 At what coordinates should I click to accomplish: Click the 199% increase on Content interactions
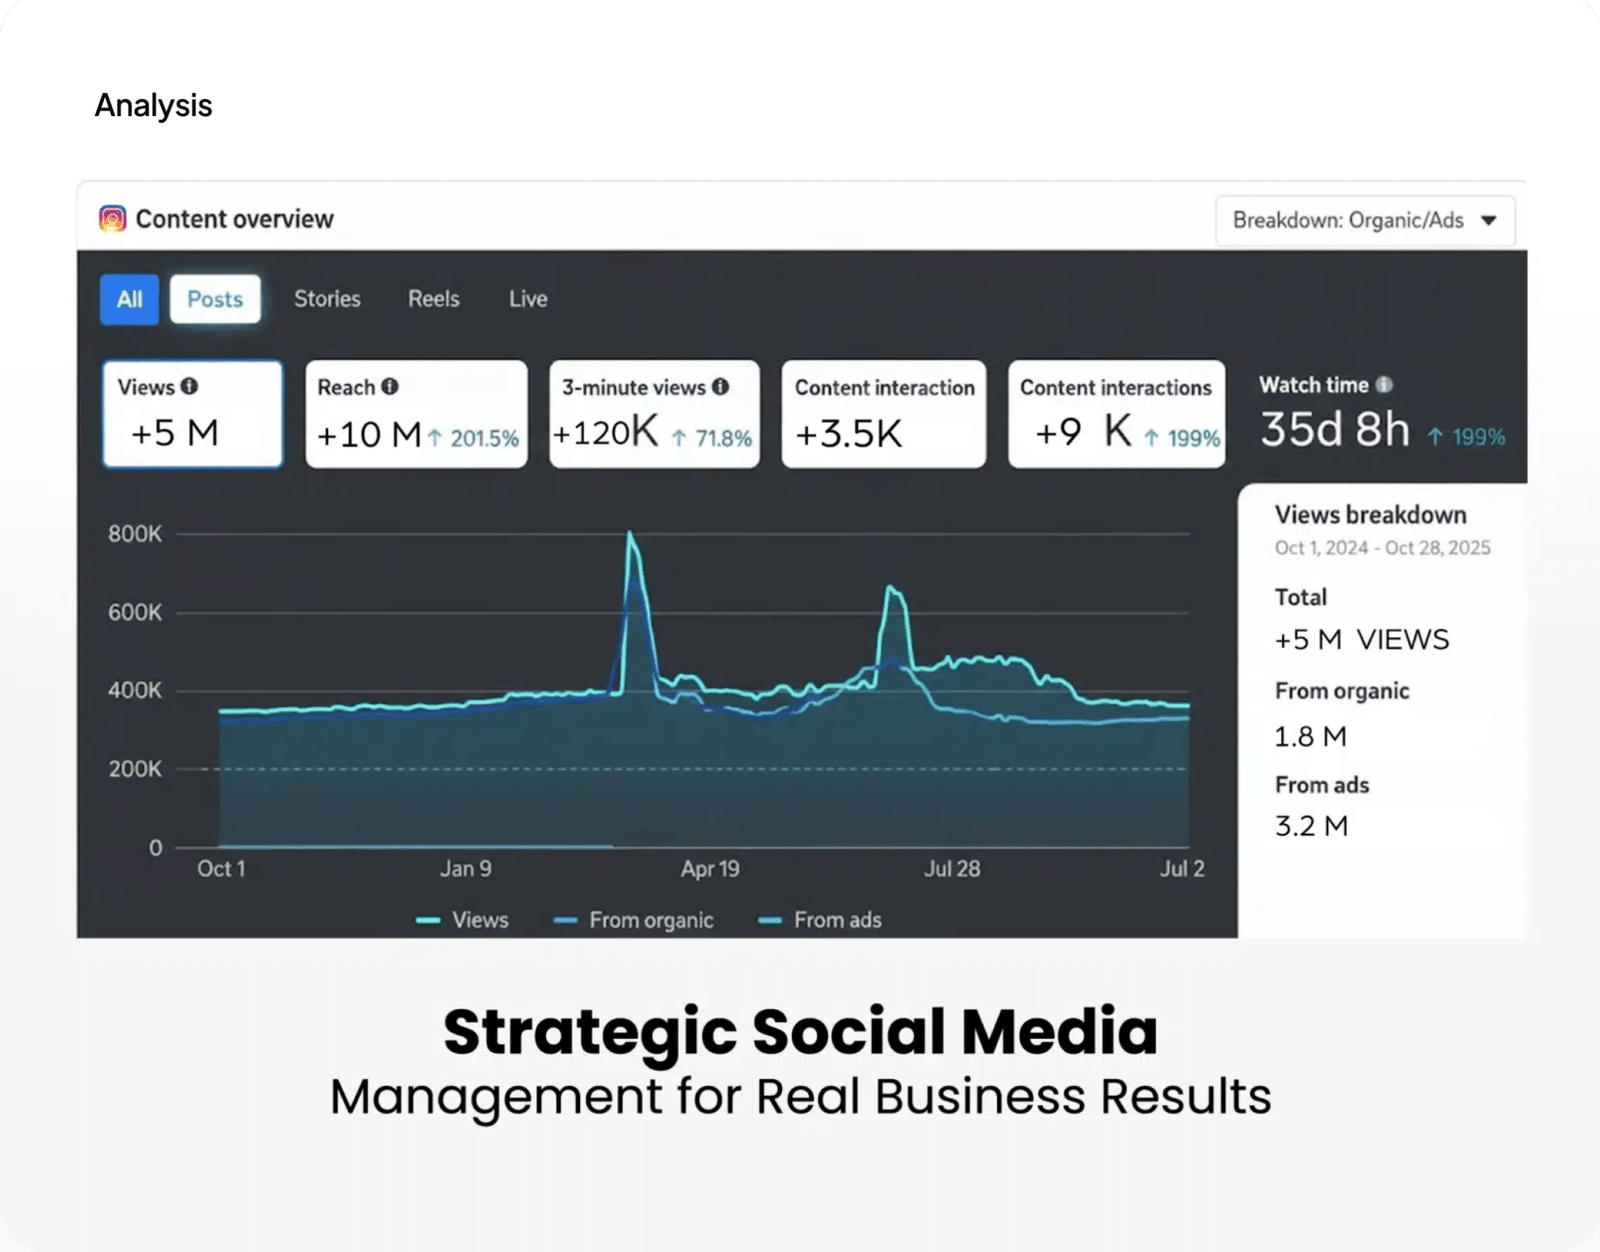point(1182,438)
